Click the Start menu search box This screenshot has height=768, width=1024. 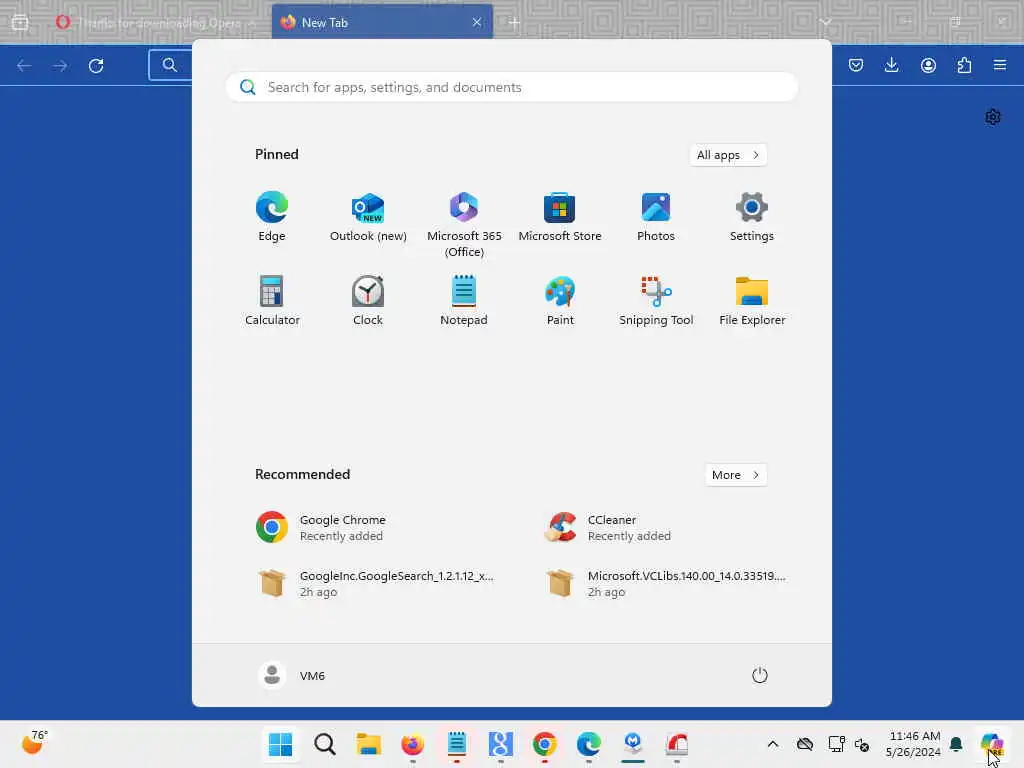(x=511, y=87)
